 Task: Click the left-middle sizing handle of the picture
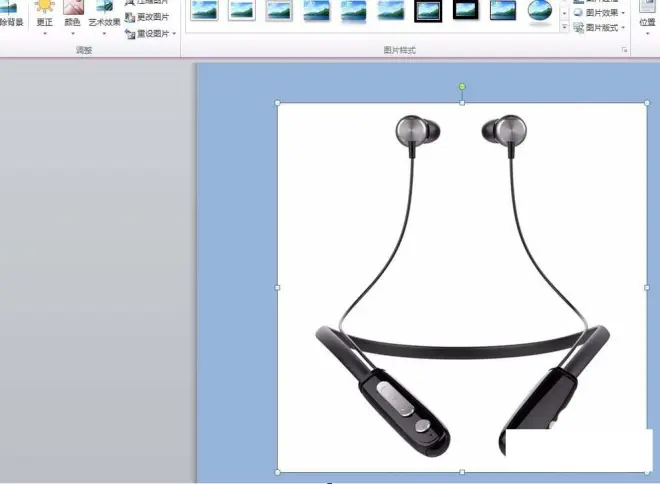pyautogui.click(x=277, y=287)
